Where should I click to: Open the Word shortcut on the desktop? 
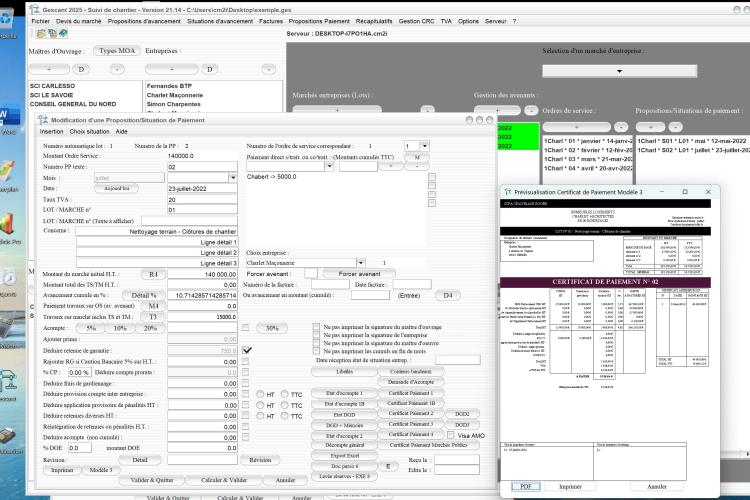(x=9, y=117)
